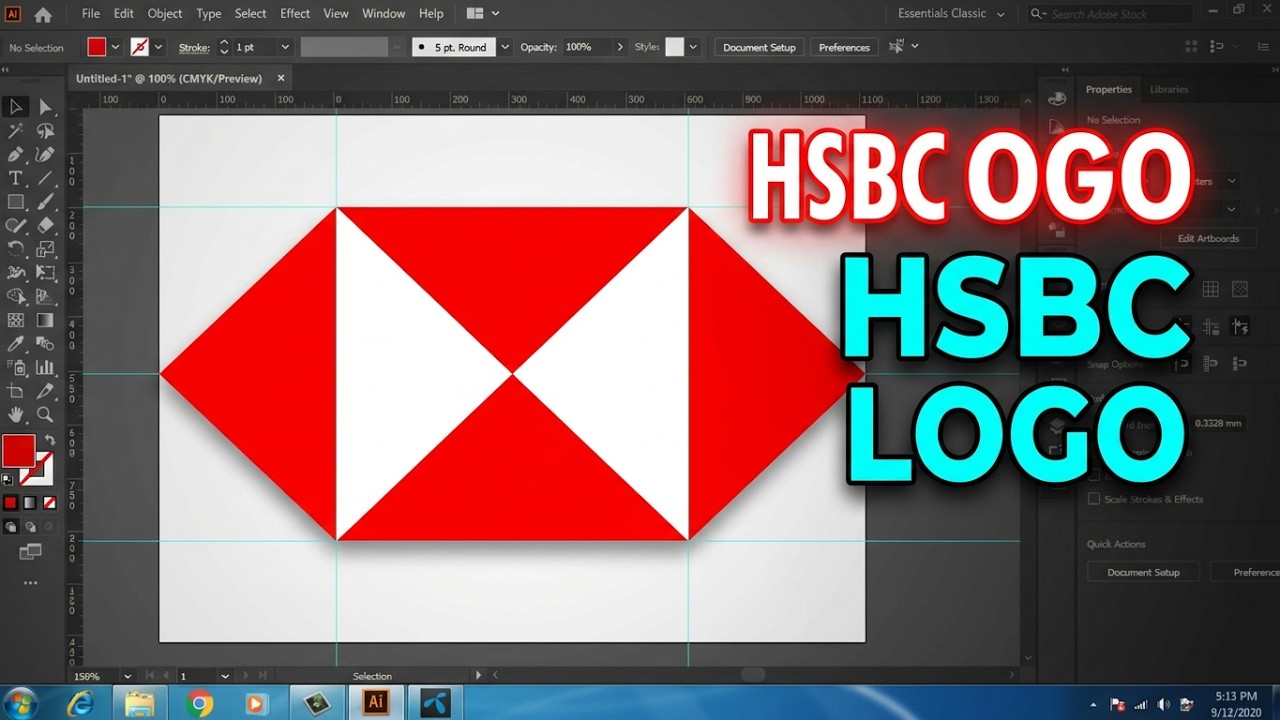Expand stroke weight 1 pt dropdown
The image size is (1280, 720).
click(285, 47)
